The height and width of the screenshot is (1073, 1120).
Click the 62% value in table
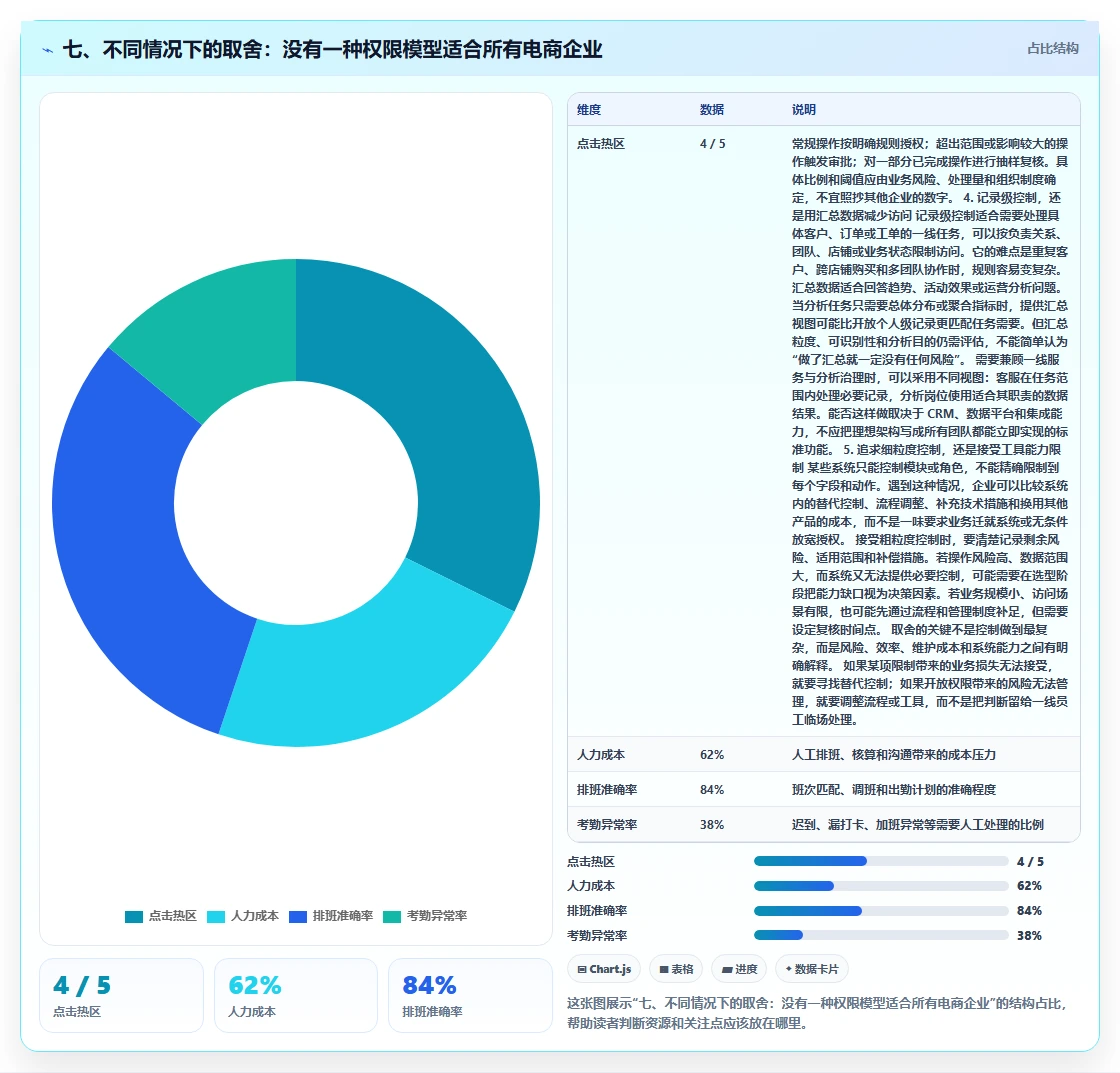tap(712, 754)
